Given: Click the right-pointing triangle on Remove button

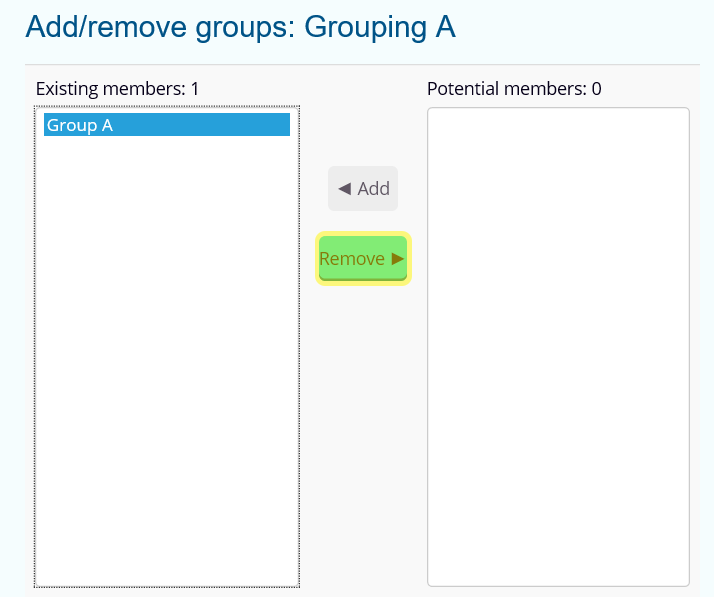Looking at the screenshot, I should (x=398, y=259).
